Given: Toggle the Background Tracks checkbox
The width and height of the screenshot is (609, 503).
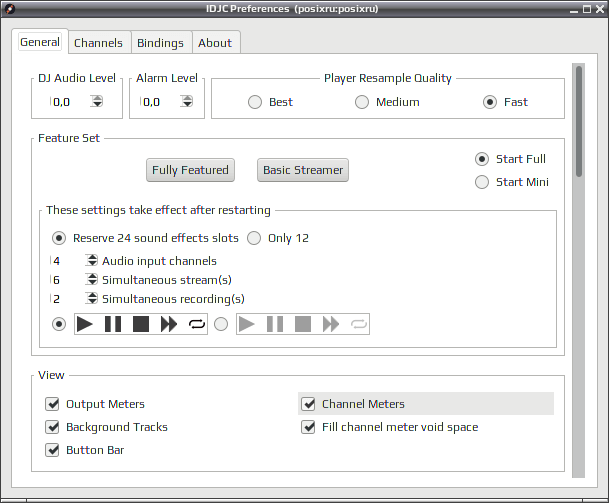Looking at the screenshot, I should click(x=52, y=427).
